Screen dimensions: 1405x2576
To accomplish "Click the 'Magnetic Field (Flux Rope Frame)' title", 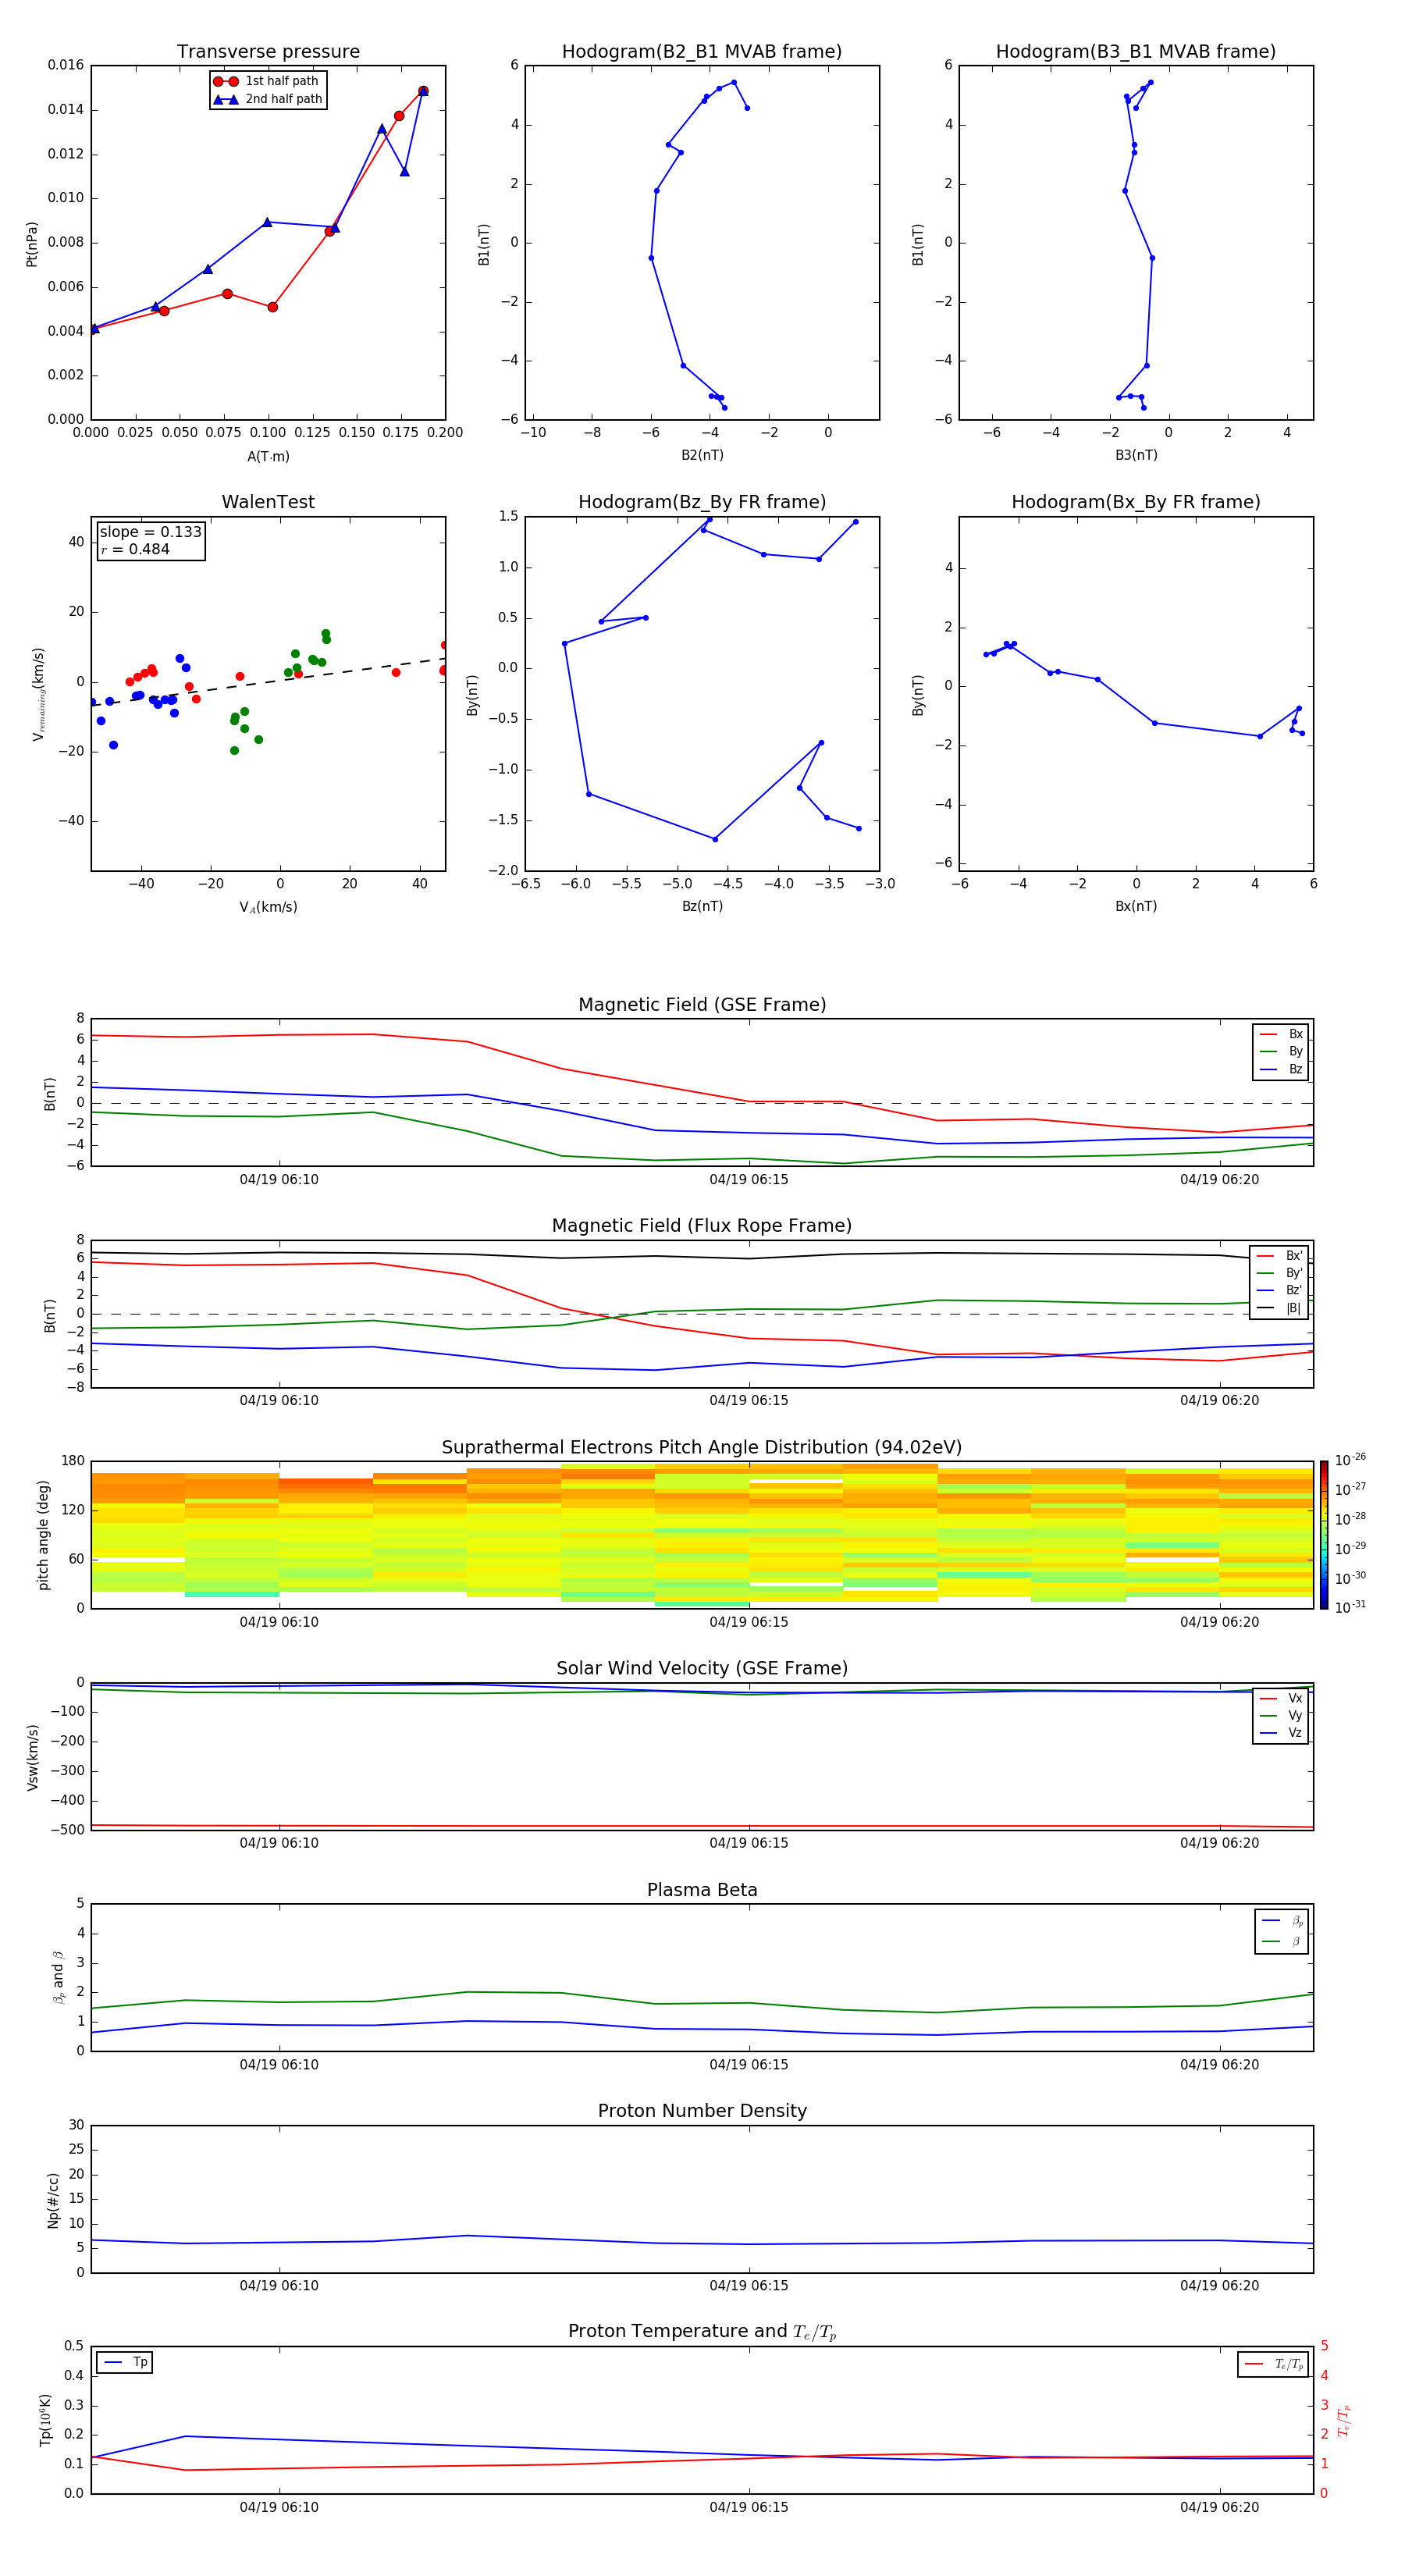I will 702,1226.
